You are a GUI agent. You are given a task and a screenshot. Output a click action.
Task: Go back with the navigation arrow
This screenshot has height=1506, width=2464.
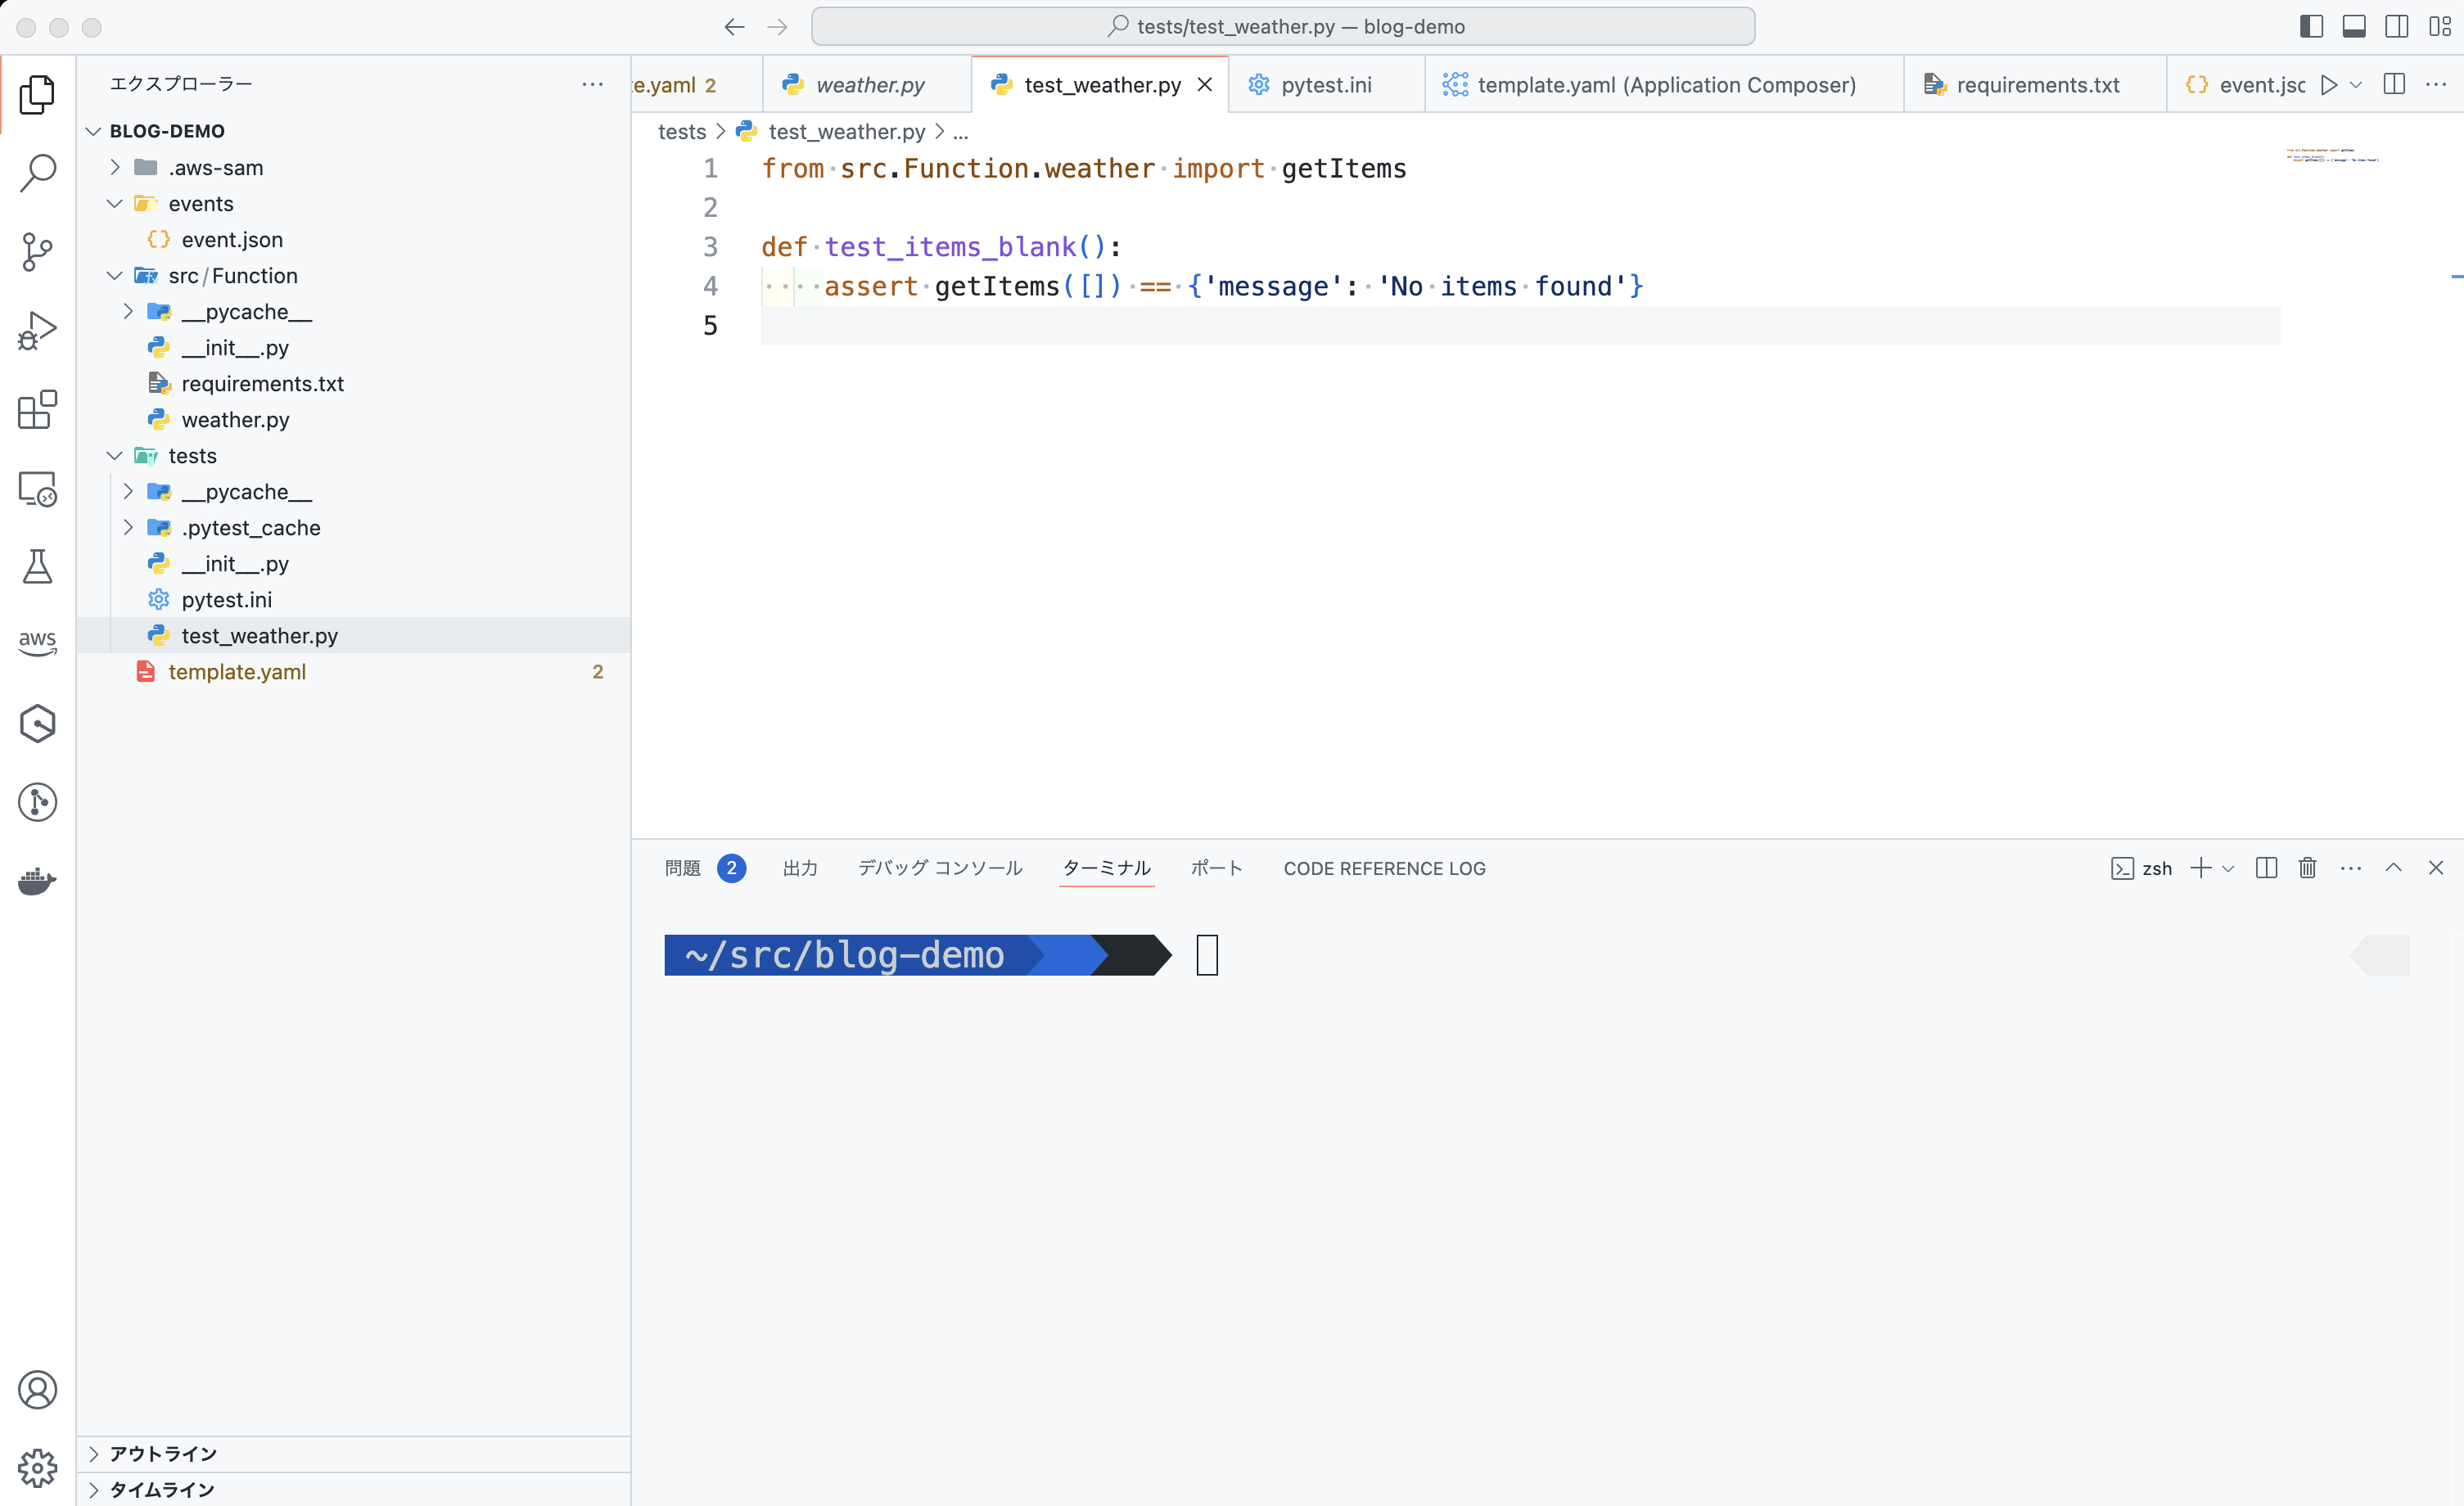click(x=734, y=27)
